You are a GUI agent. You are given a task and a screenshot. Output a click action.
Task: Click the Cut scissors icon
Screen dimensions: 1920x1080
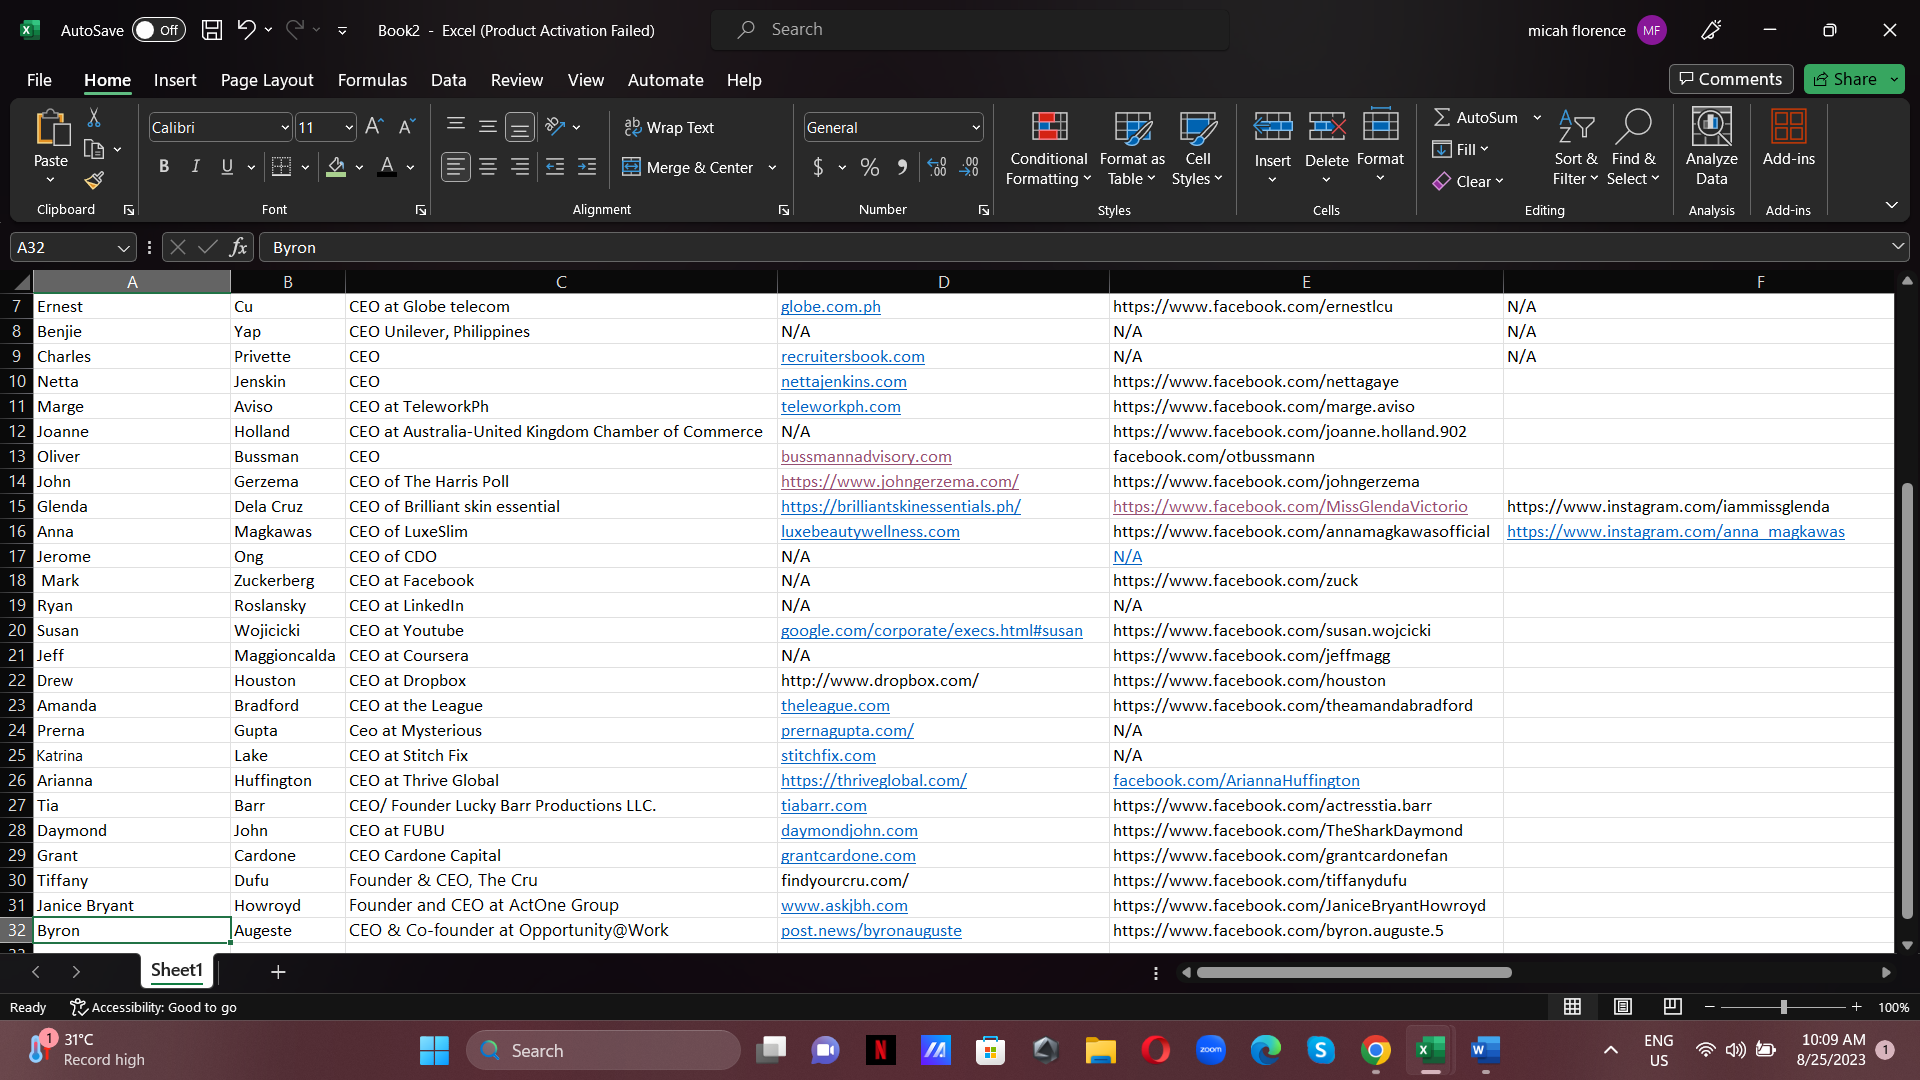[x=94, y=118]
